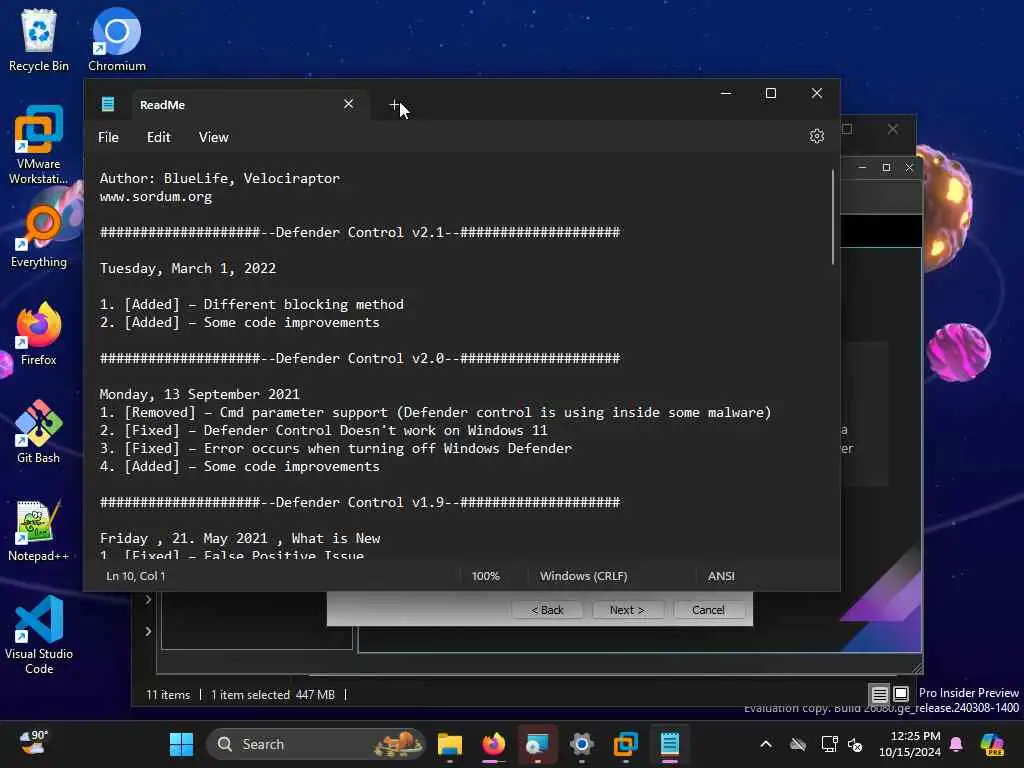Switch Explorer to large icons view
1024x768 pixels.
[901, 694]
